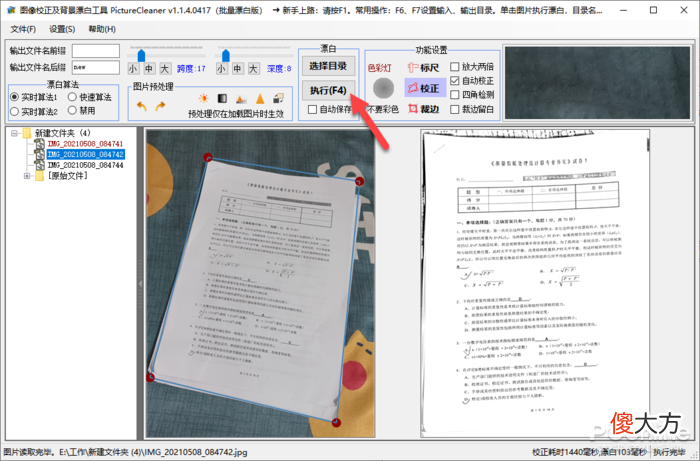Set 深度 depth to 大
This screenshot has height=461, width=700.
coord(253,69)
